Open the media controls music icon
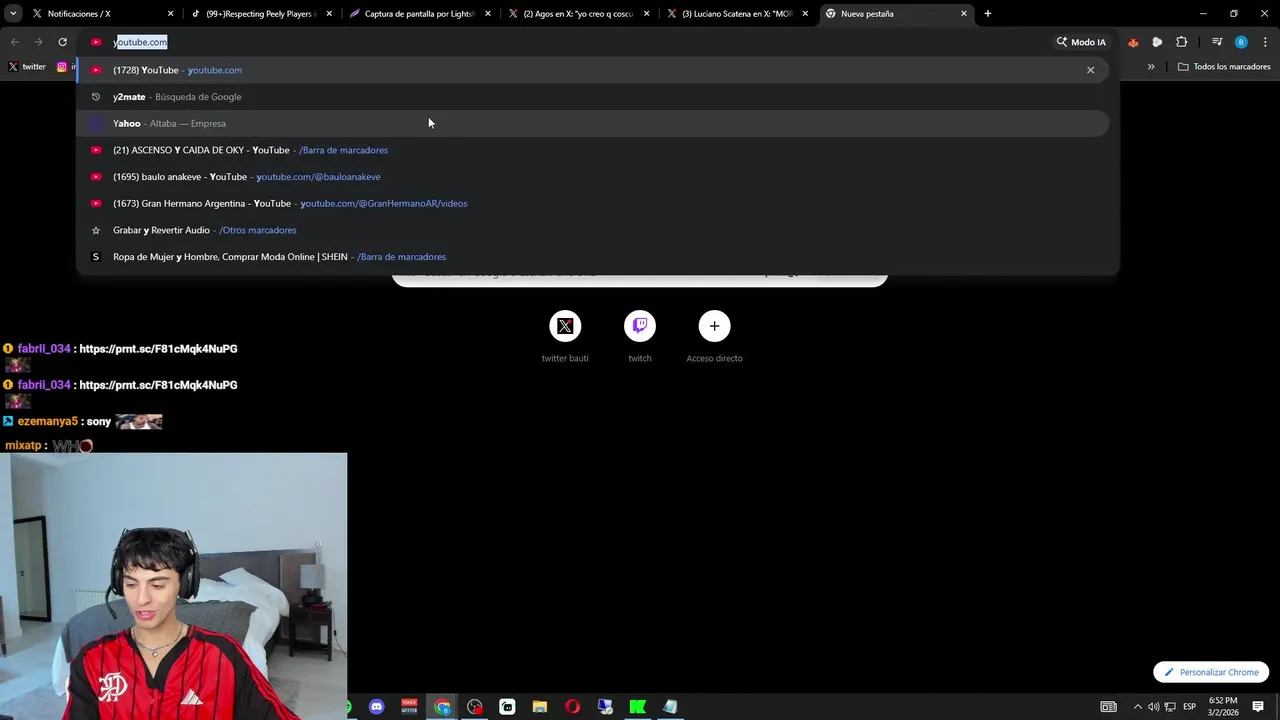The width and height of the screenshot is (1280, 720). point(1217,42)
